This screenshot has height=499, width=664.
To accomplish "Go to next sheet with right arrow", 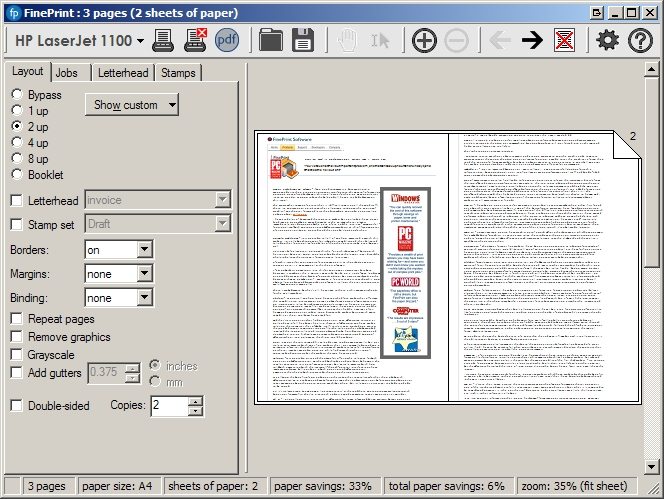I will (x=532, y=41).
